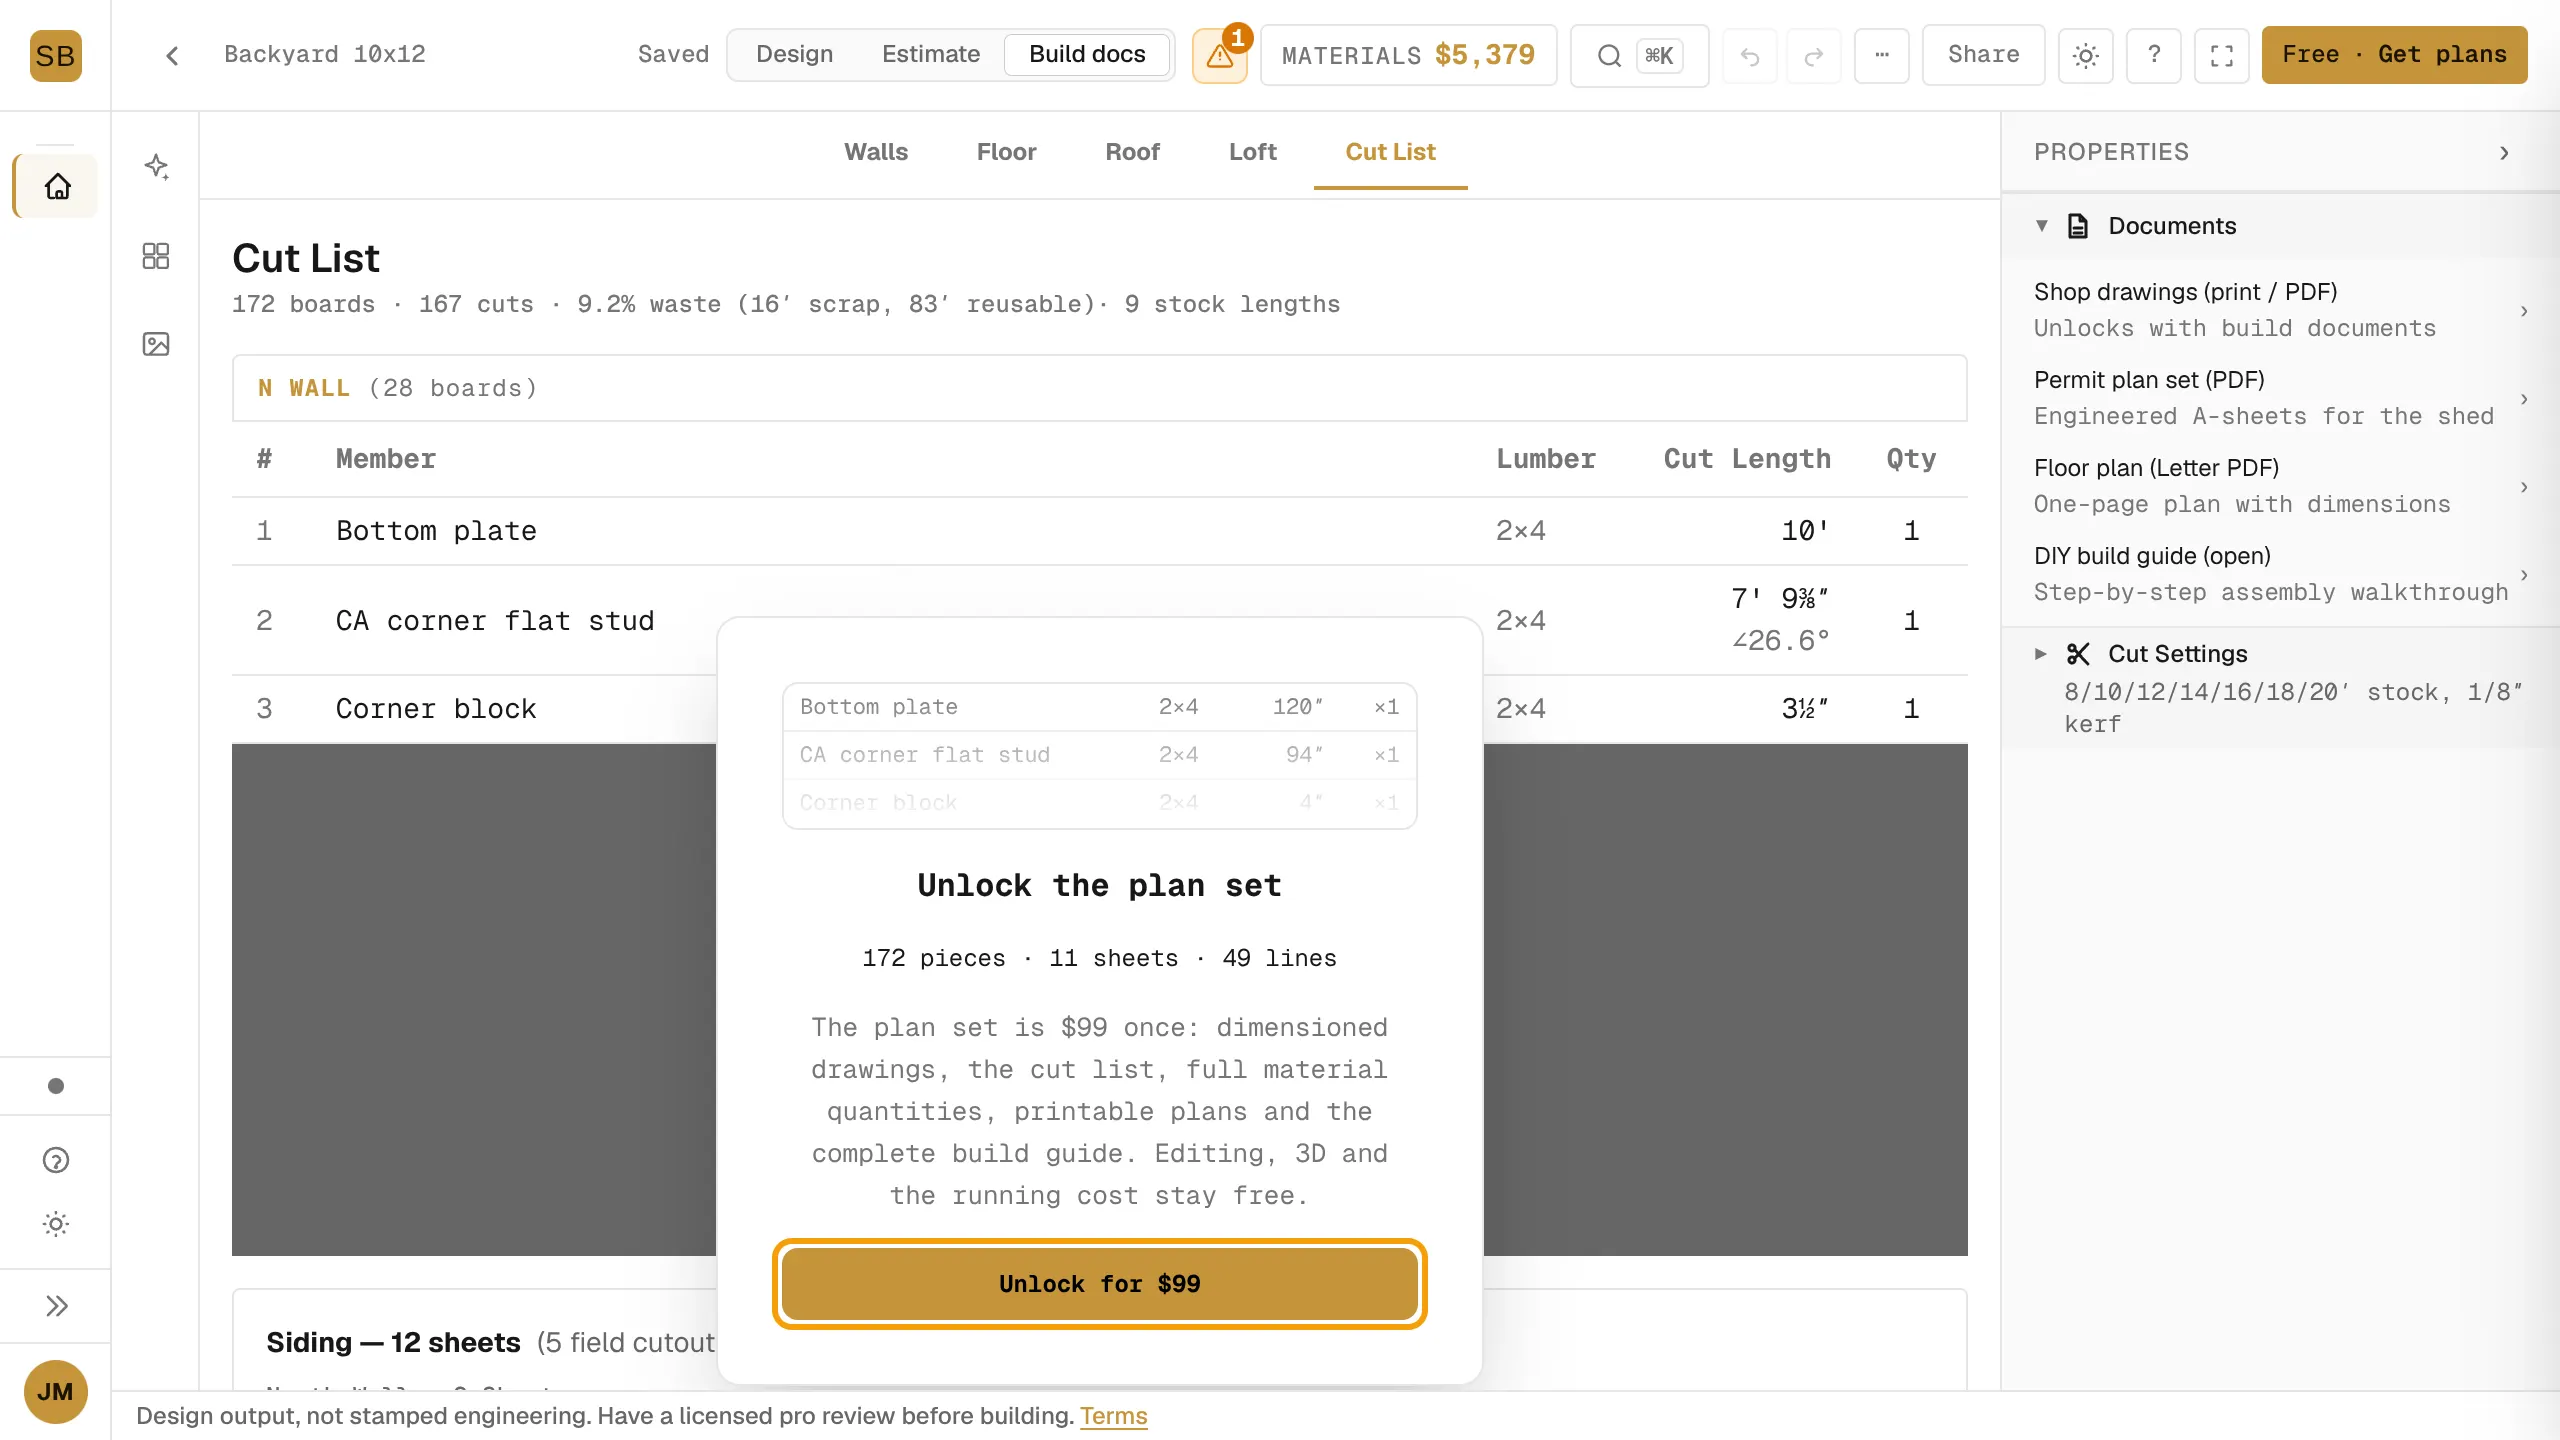Open the AI sparkle tool

click(x=156, y=167)
